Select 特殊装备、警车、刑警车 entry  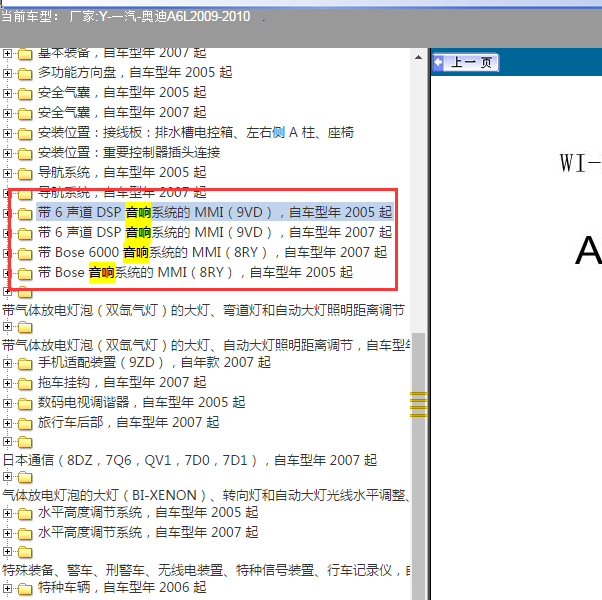click(206, 570)
